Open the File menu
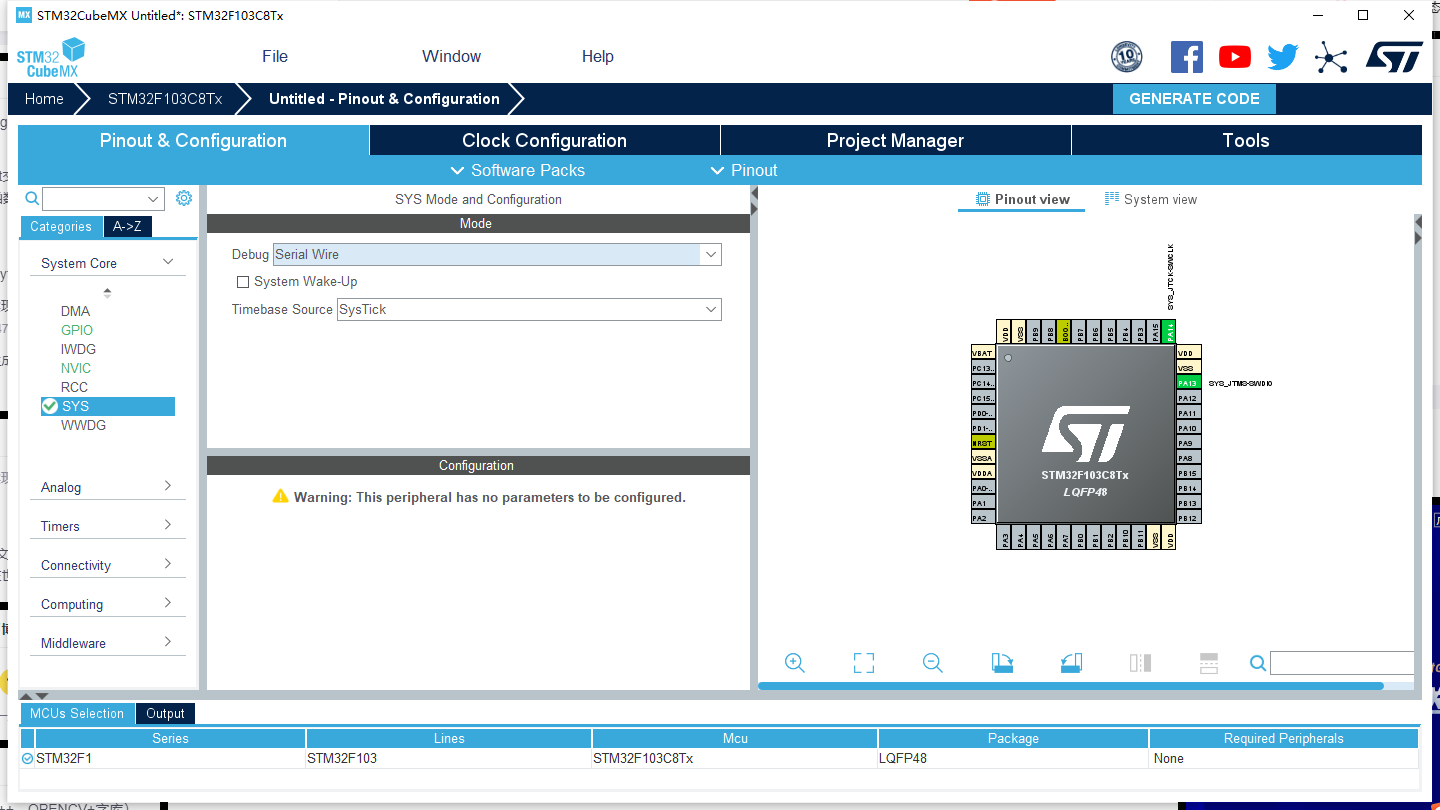The height and width of the screenshot is (810, 1440). [275, 57]
